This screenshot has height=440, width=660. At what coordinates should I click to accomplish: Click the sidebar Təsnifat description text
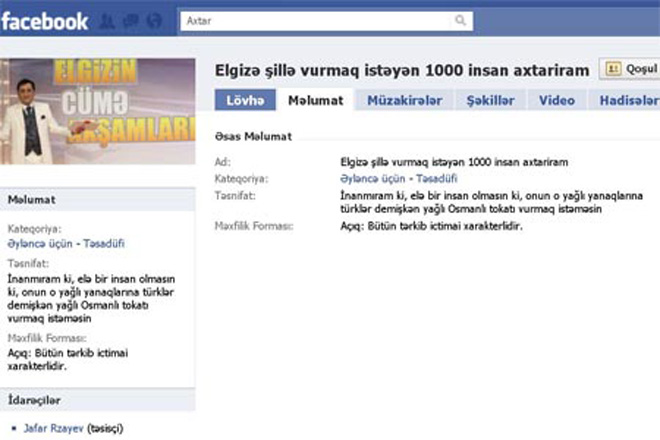(x=91, y=299)
